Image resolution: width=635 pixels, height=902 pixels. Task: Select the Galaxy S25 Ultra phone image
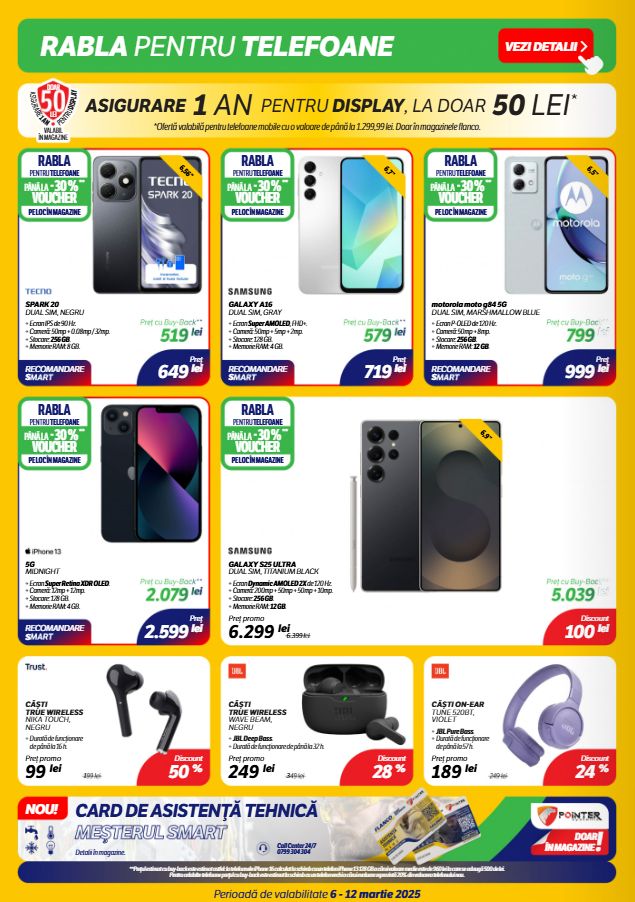pos(426,505)
